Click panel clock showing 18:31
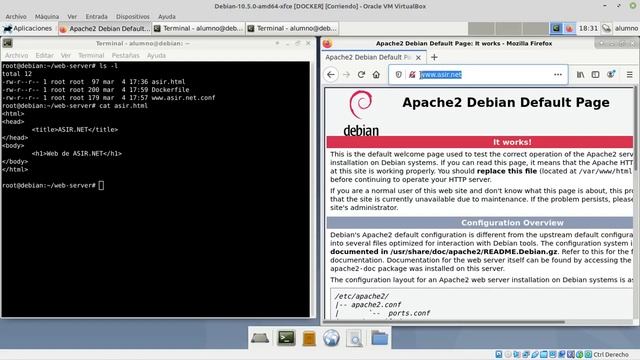Image resolution: width=640 pixels, height=360 pixels. coord(588,29)
